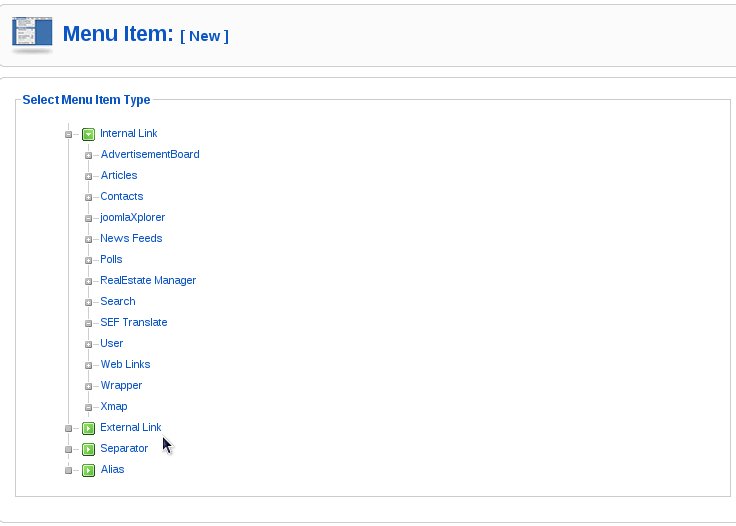This screenshot has height=526, width=736.
Task: Click the green Internal Link arrow icon
Action: pos(88,134)
